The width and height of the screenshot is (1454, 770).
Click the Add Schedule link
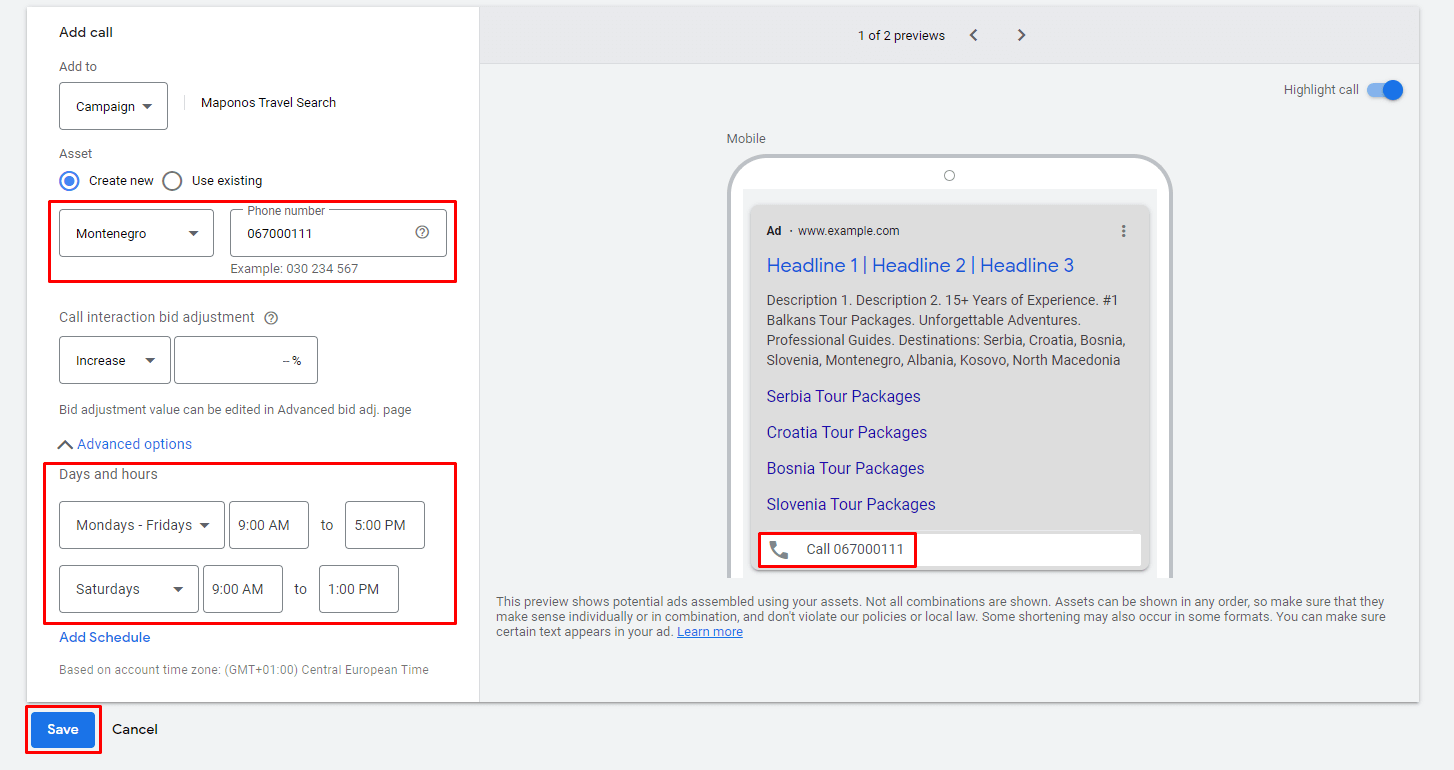[105, 637]
